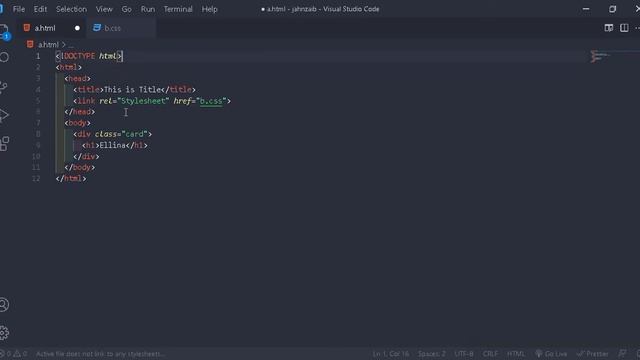This screenshot has height=360, width=640.
Task: Click Ln 1, Col 16 cursor position
Action: pyautogui.click(x=391, y=354)
